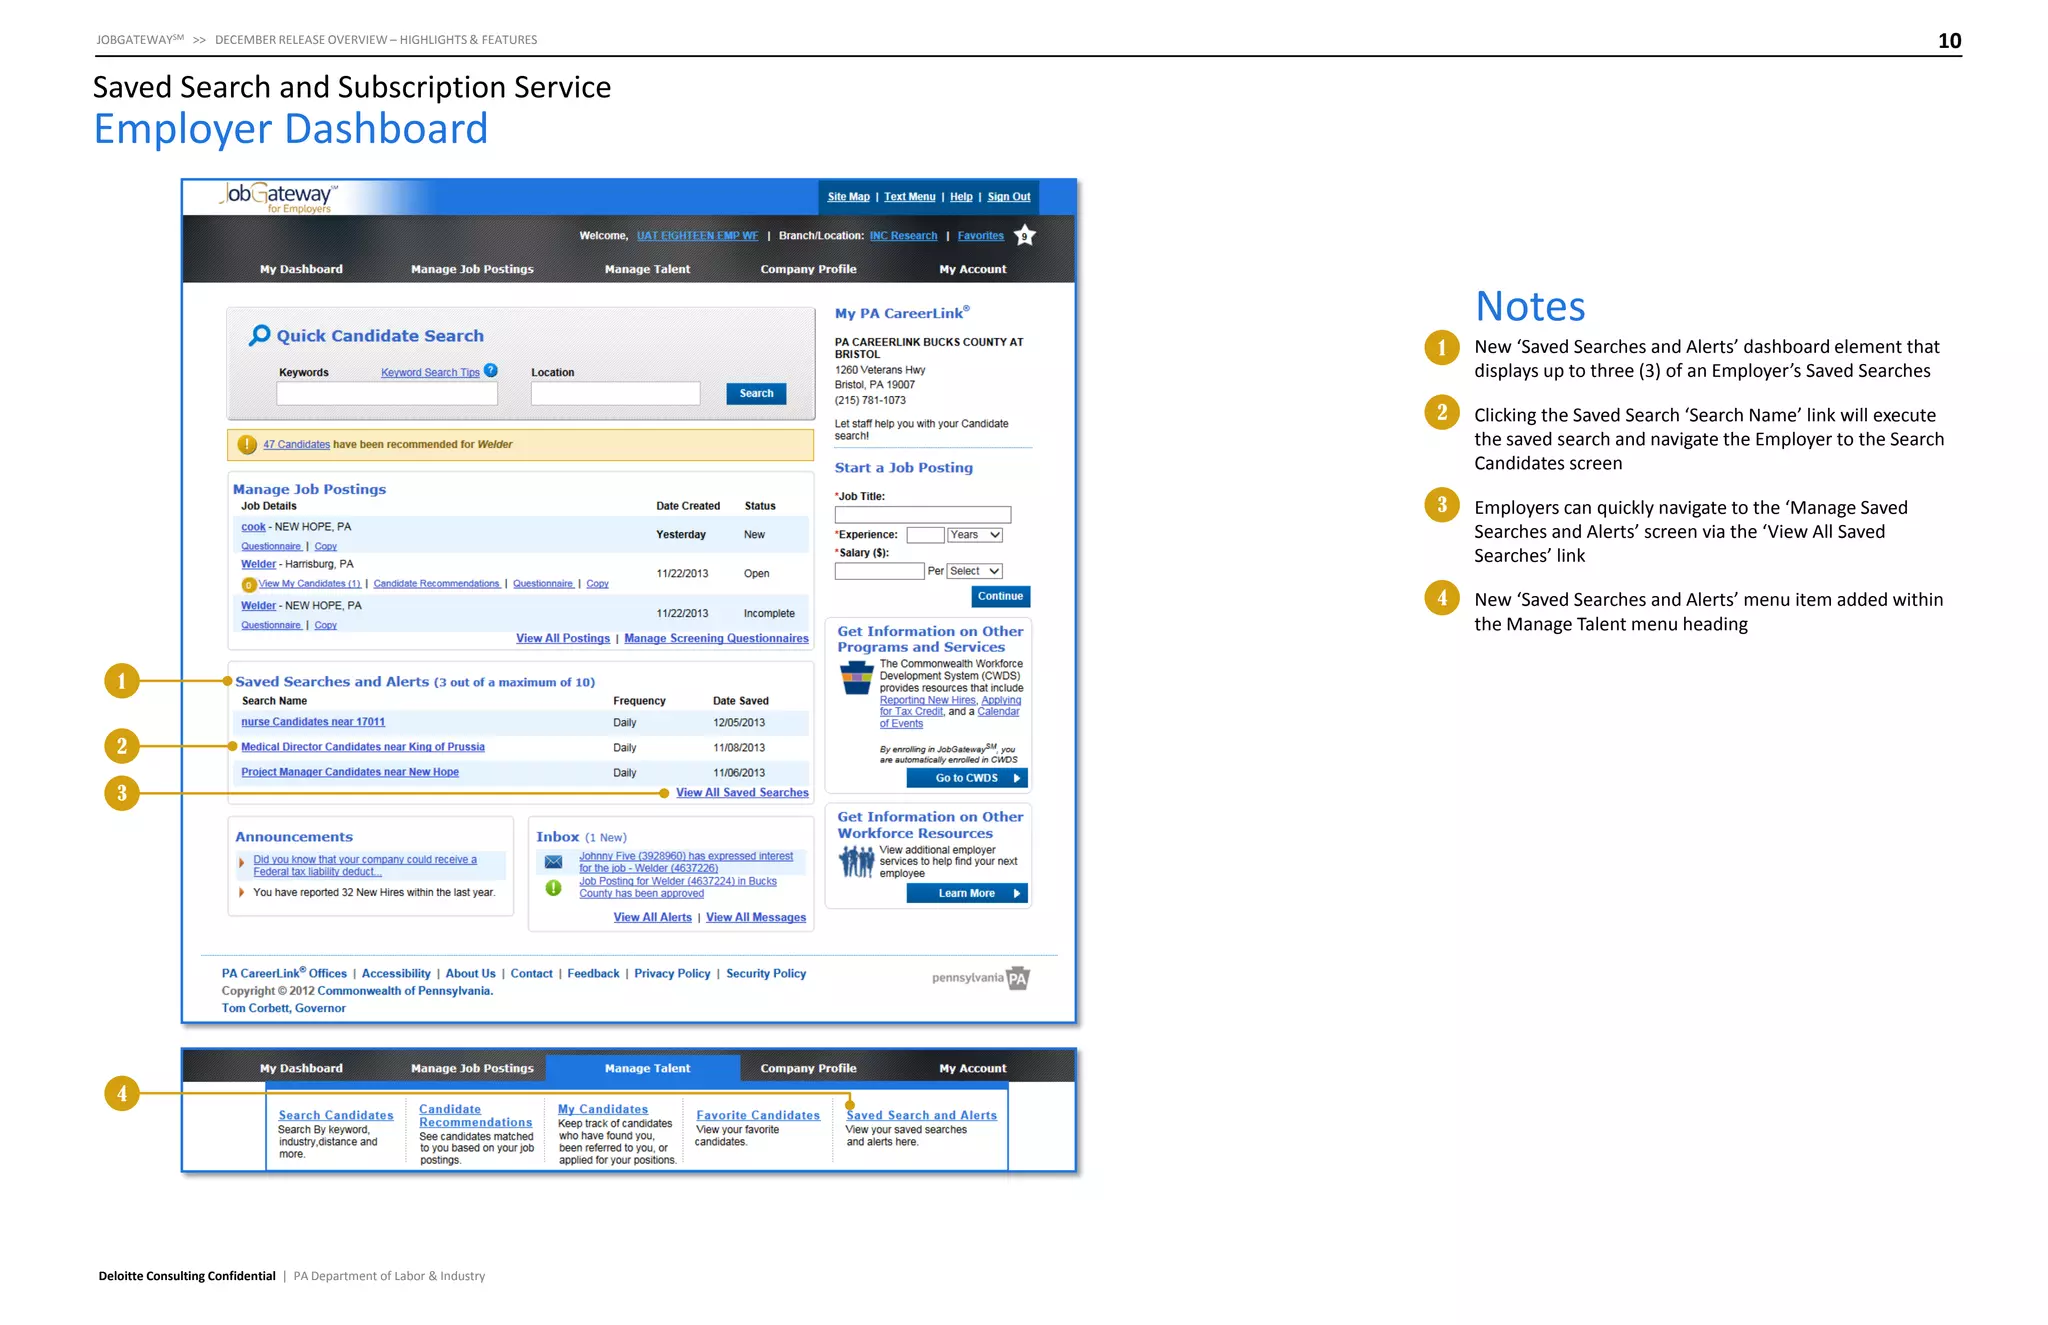Open the Manage Screening Questionnaires link
Screen dimensions: 2048x1325
716,638
